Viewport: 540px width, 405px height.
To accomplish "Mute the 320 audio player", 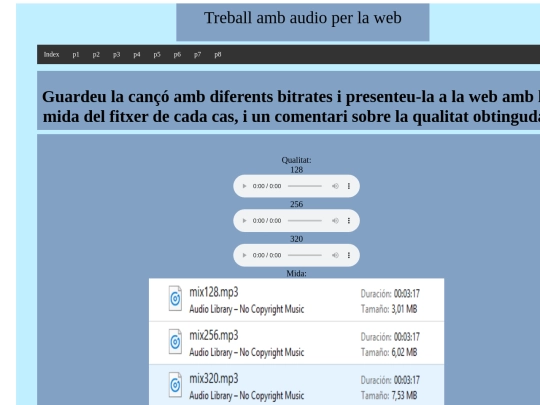I will pos(335,255).
